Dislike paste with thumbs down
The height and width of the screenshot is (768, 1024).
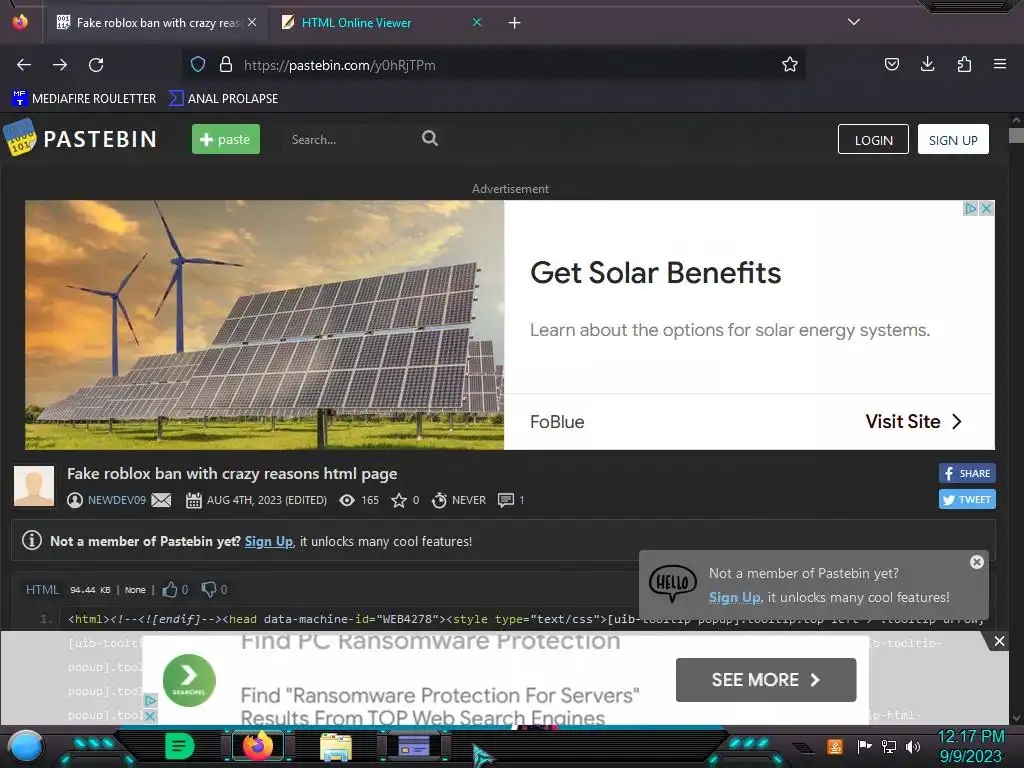(x=208, y=590)
